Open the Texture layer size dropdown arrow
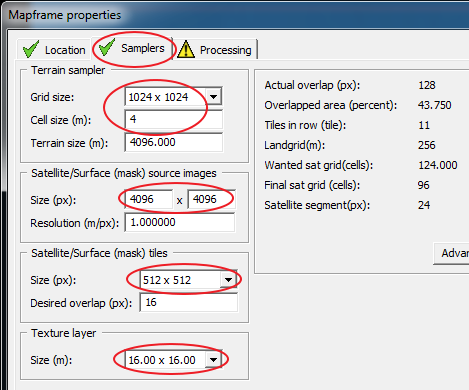The height and width of the screenshot is (390, 469). click(213, 360)
